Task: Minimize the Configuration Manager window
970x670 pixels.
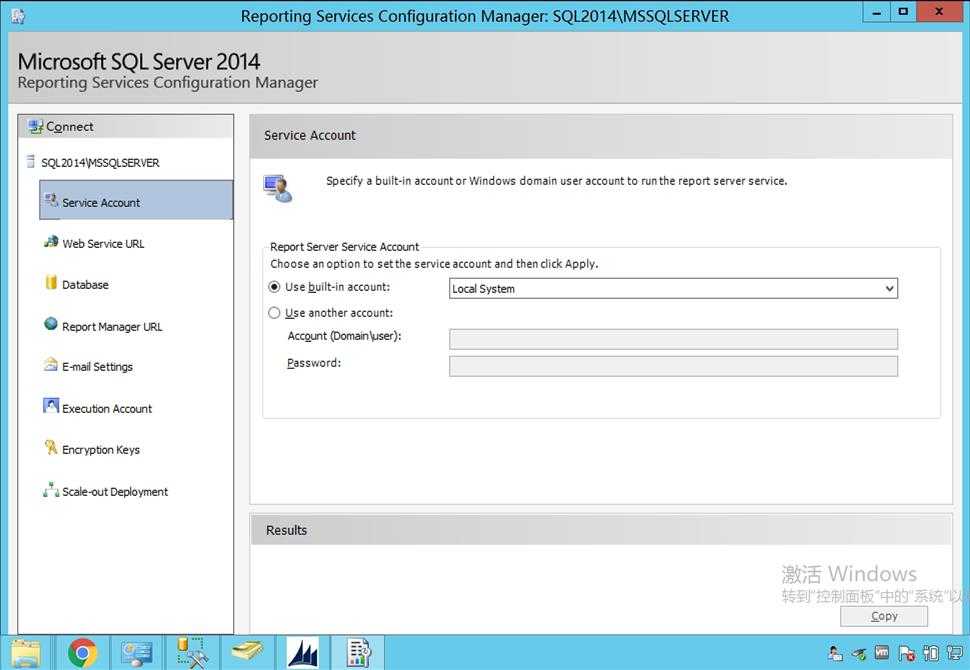Action: coord(877,12)
